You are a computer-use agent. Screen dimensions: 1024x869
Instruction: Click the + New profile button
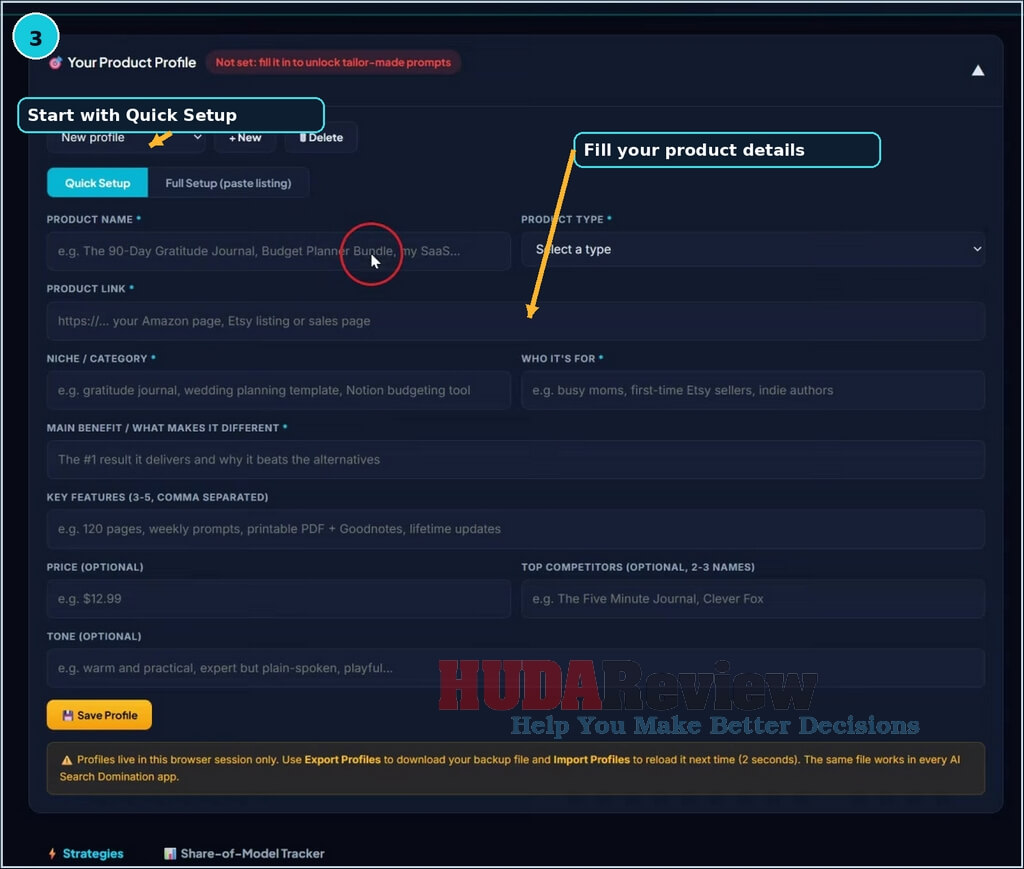[245, 138]
